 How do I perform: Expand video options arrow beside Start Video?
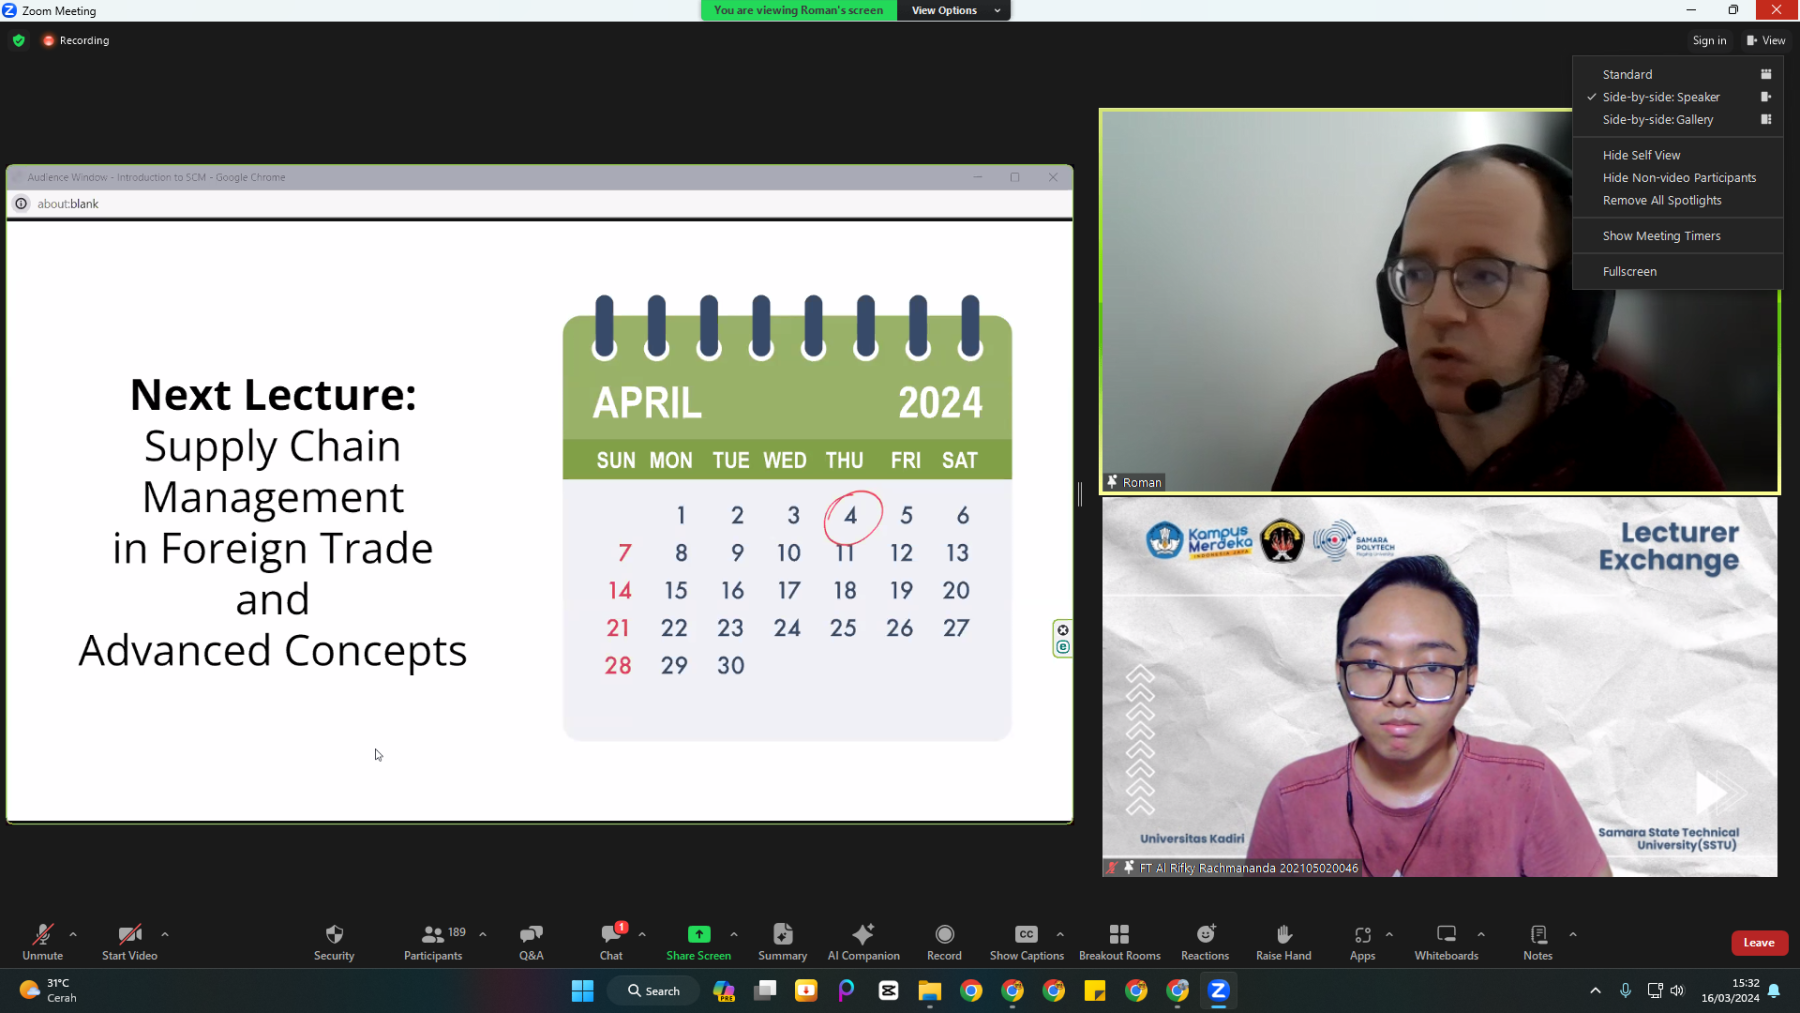pyautogui.click(x=165, y=934)
